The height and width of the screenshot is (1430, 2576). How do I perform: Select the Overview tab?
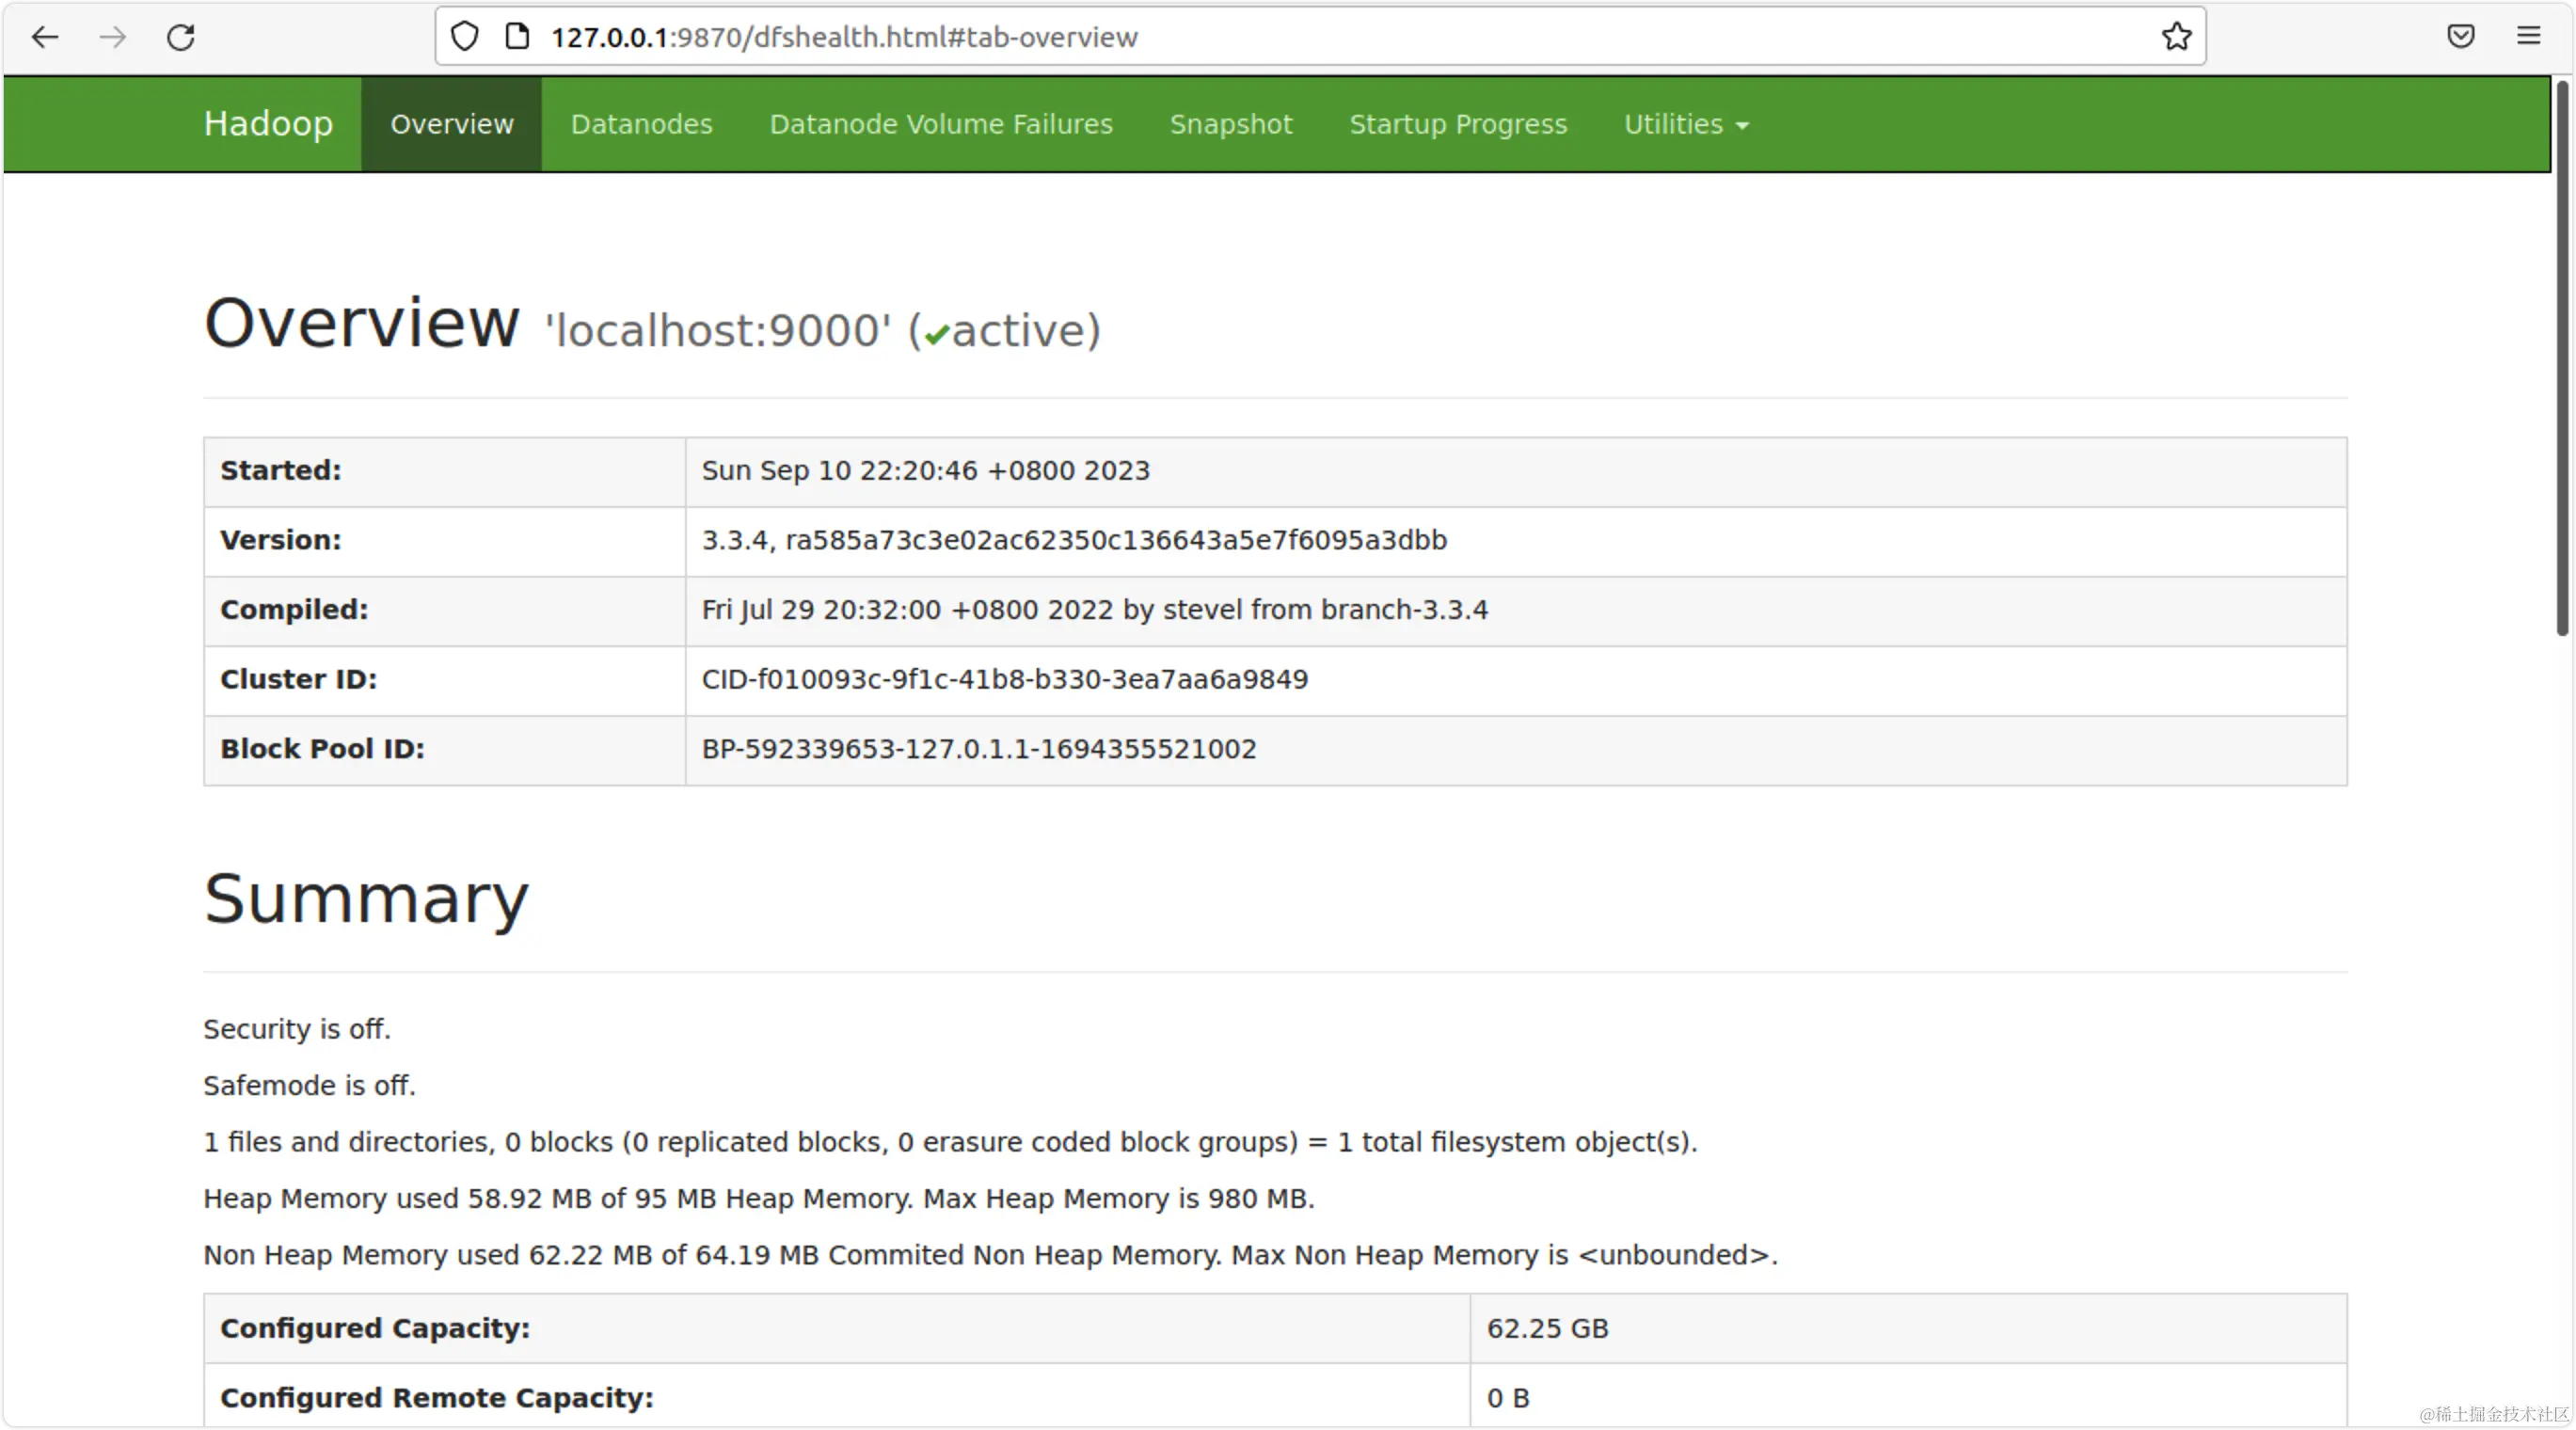451,124
